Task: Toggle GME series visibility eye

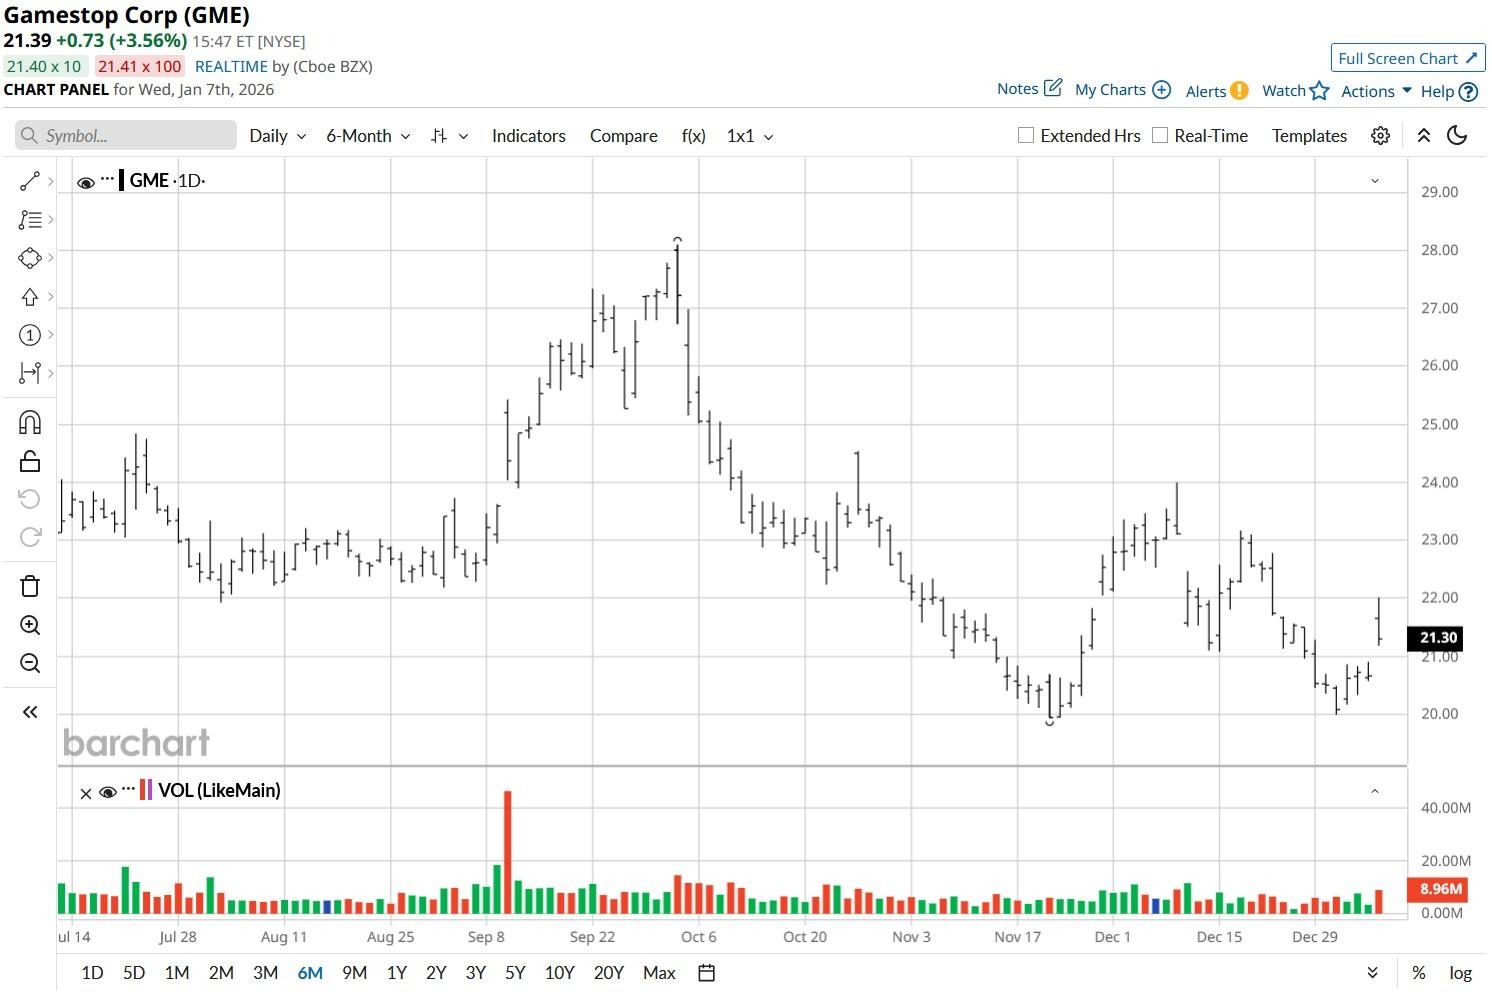Action: click(85, 181)
